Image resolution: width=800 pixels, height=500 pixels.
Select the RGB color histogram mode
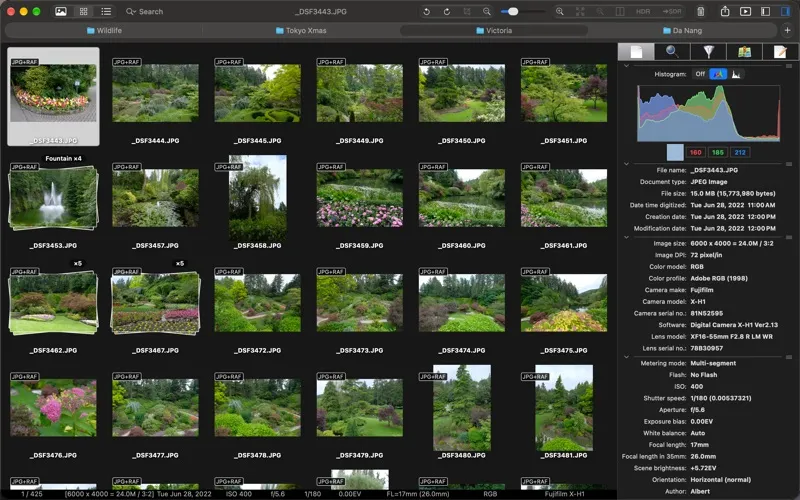pos(718,74)
